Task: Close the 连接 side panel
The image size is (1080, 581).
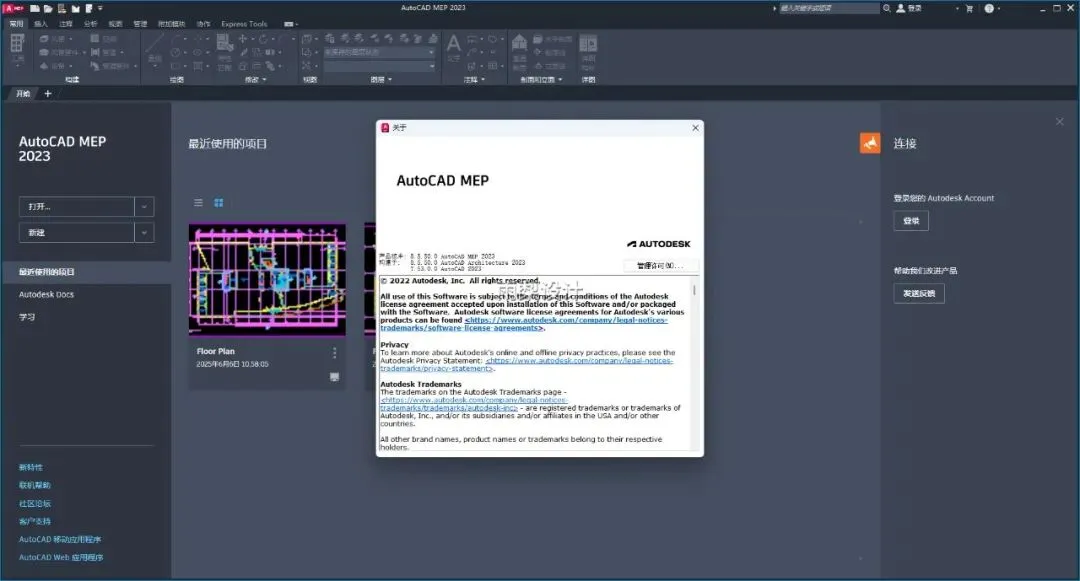Action: click(1059, 122)
